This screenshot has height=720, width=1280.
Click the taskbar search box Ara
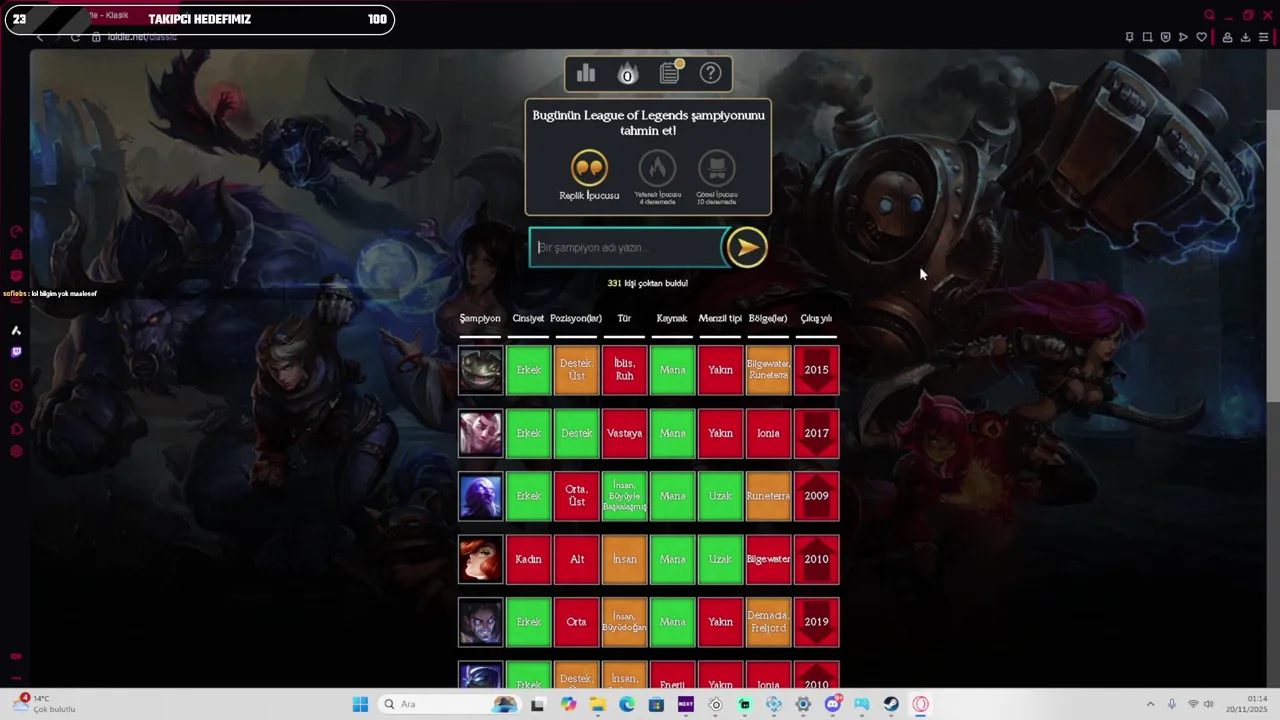point(448,704)
